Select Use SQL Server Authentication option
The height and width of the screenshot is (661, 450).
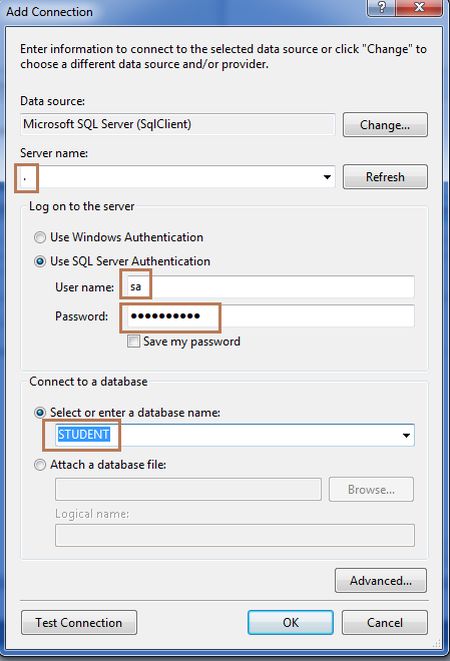click(40, 261)
